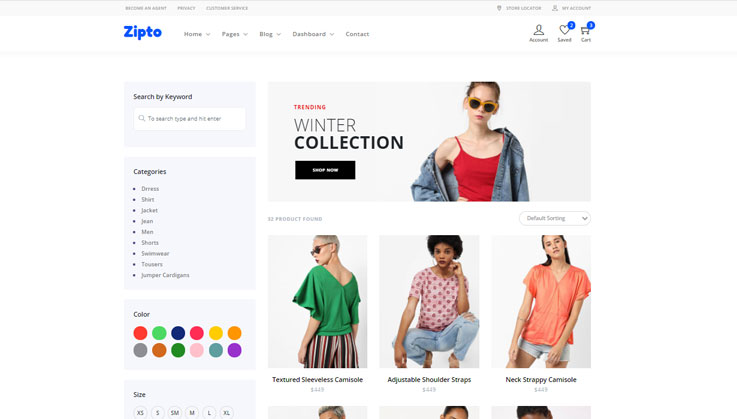737x419 pixels.
Task: Click the Saved heart icon
Action: coord(565,31)
